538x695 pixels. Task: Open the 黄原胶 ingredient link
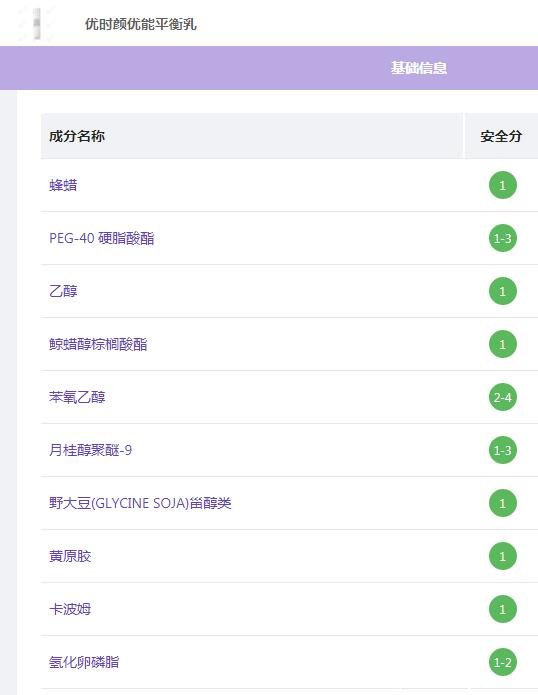click(x=70, y=556)
